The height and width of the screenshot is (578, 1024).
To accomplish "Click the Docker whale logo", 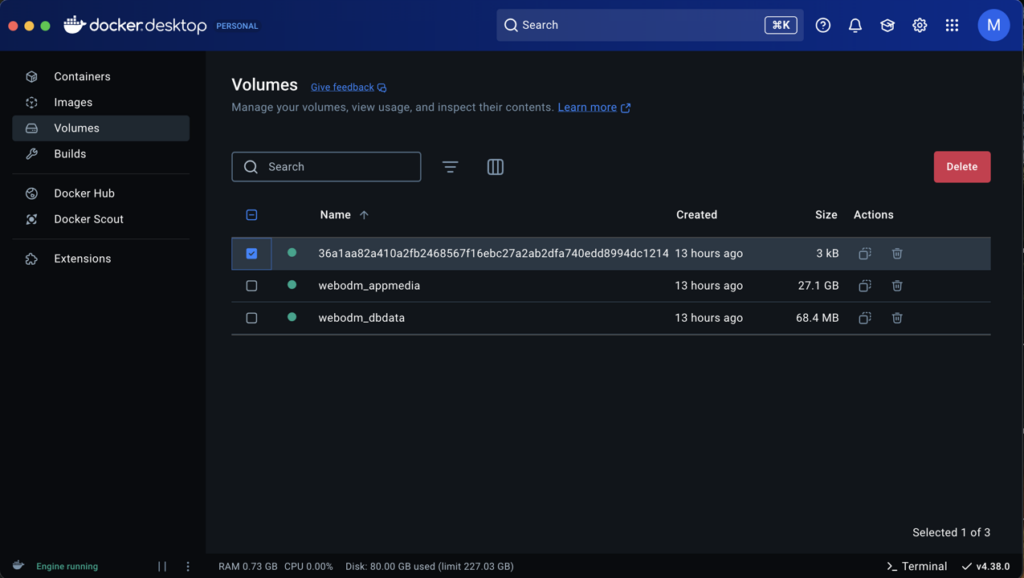I will point(74,25).
